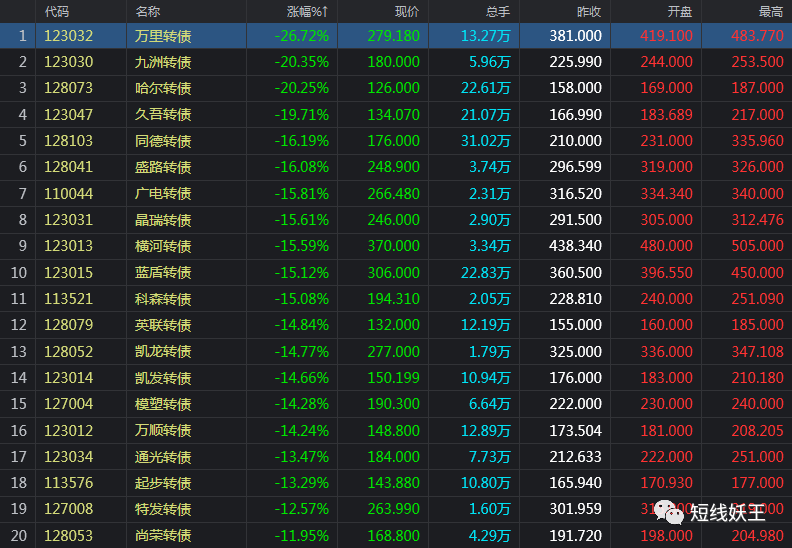
Task: Click high price 505.000
Action: 757,246
